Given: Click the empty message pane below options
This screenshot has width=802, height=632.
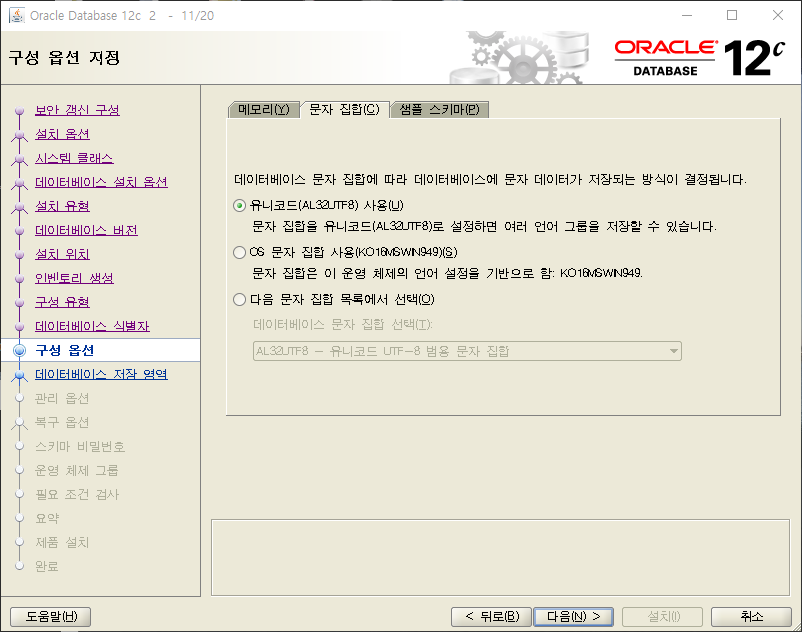Looking at the screenshot, I should pyautogui.click(x=500, y=558).
